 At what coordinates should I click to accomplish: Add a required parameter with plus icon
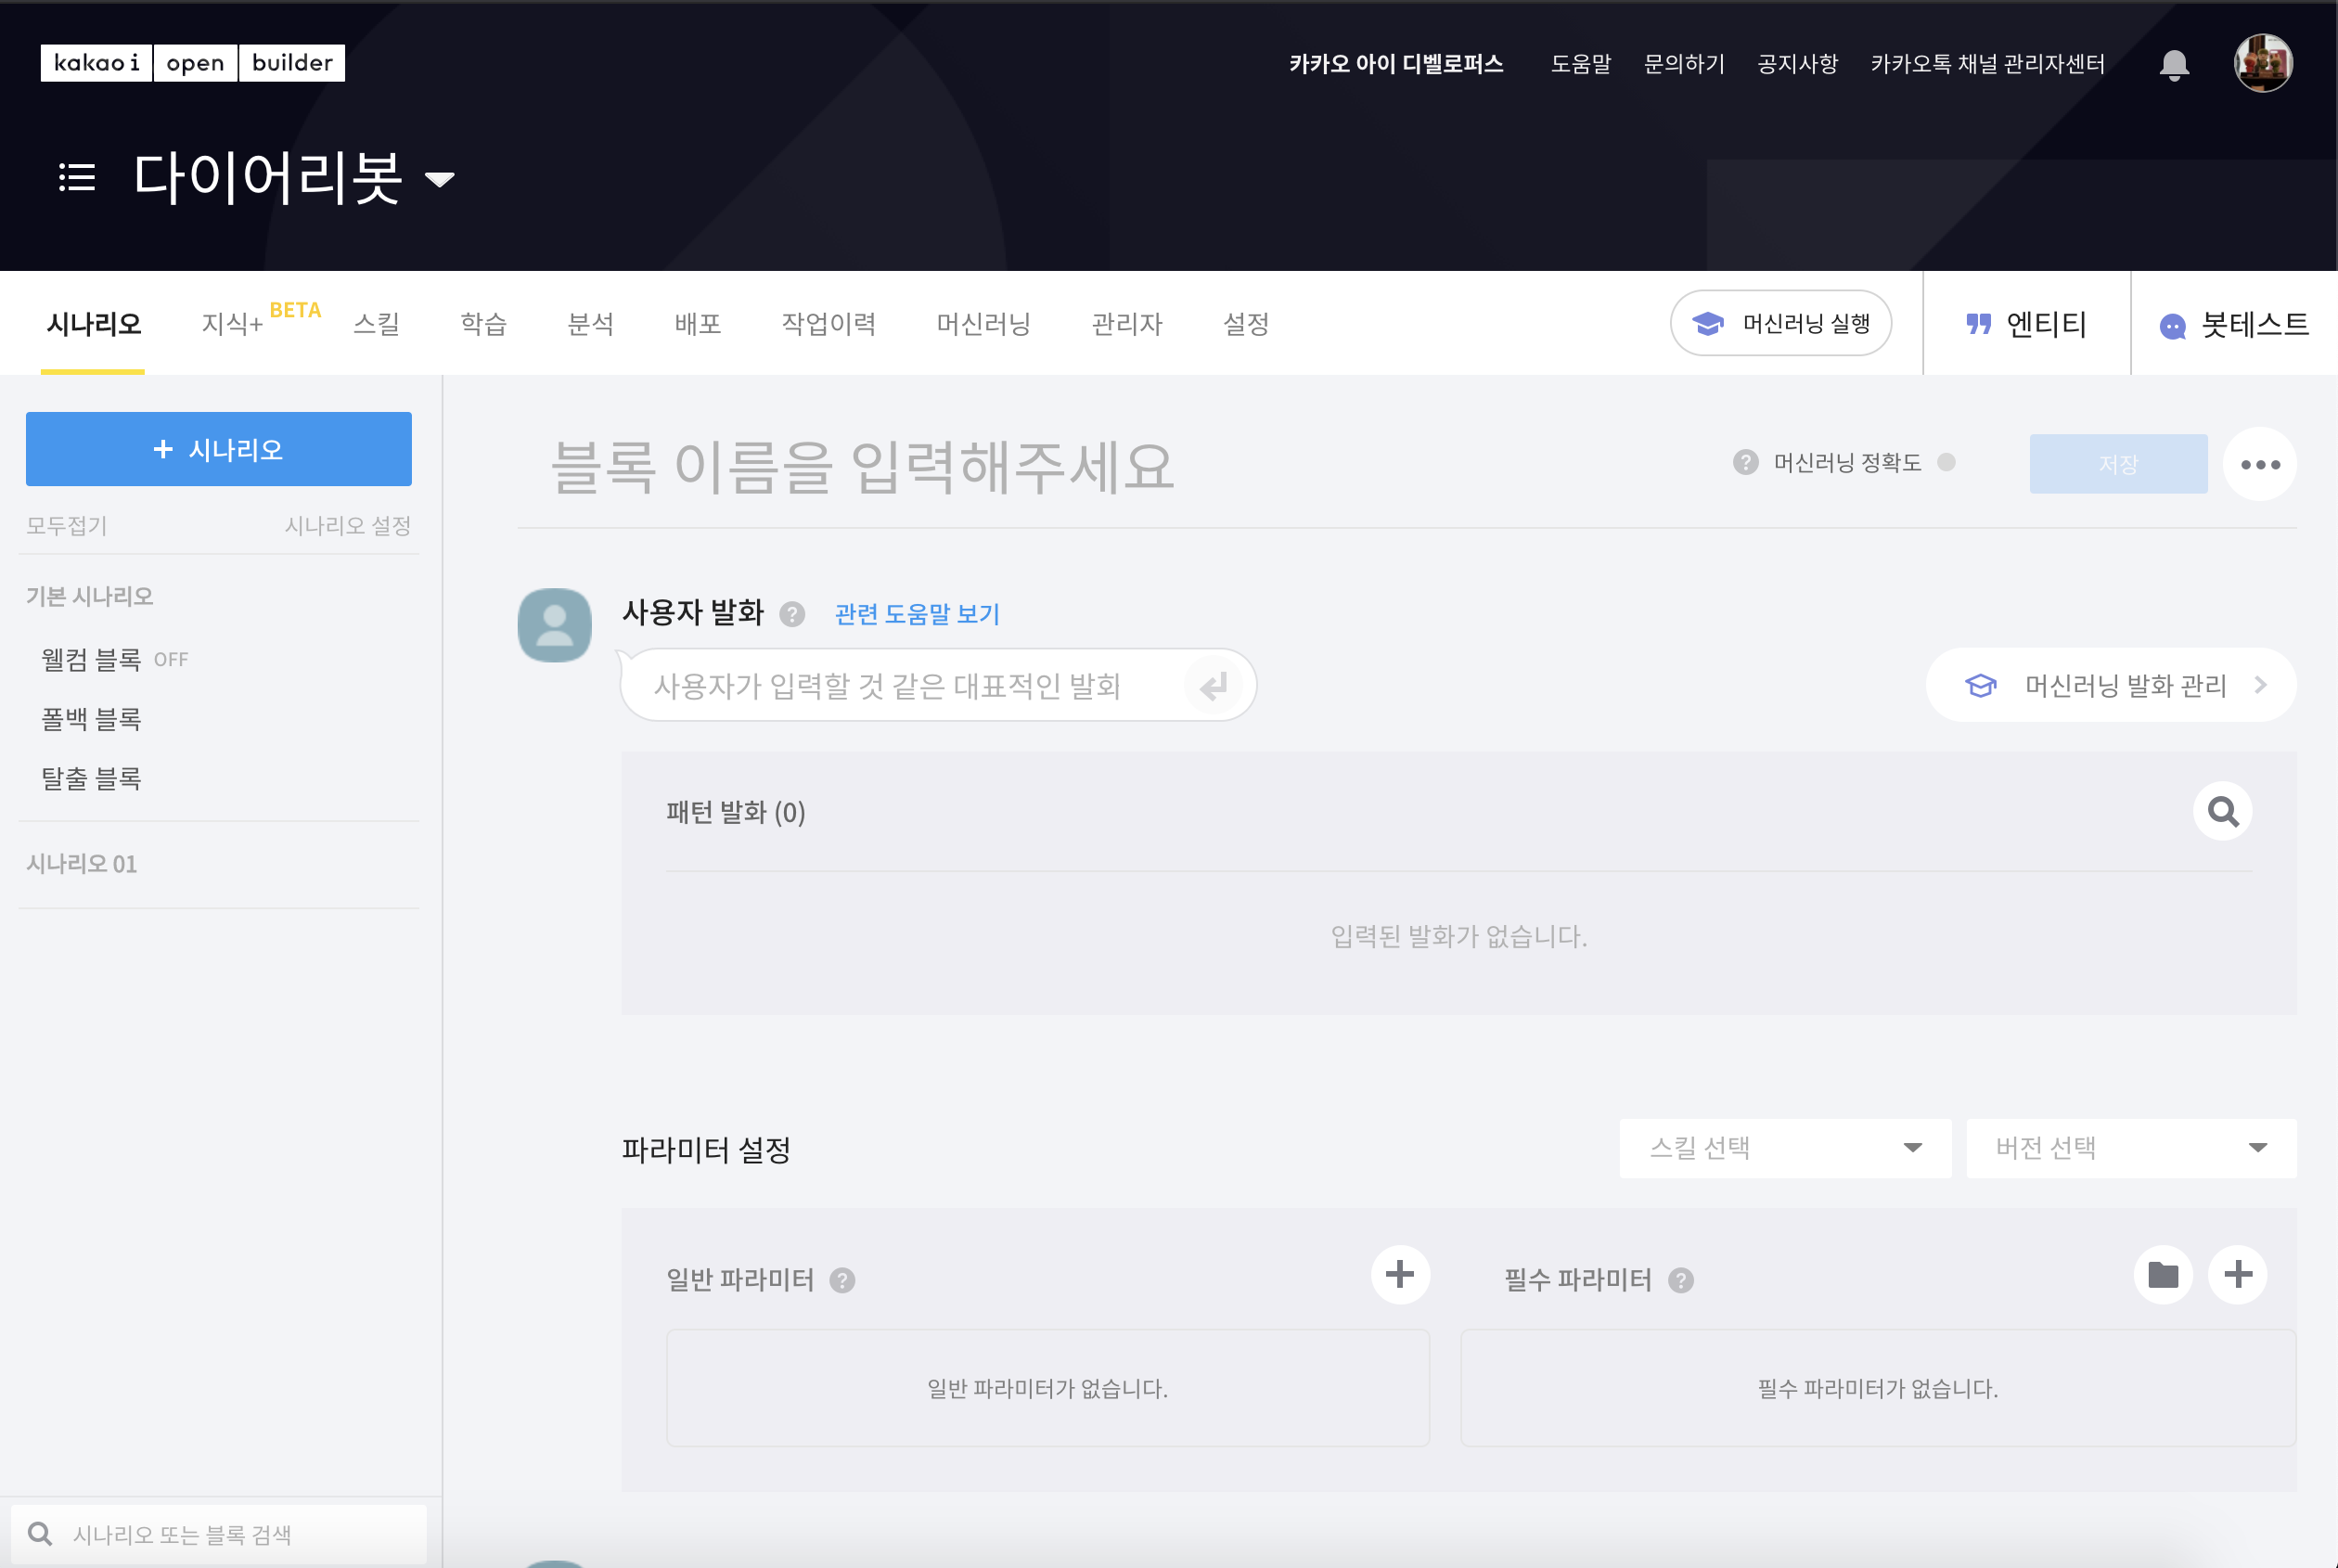pyautogui.click(x=2237, y=1275)
